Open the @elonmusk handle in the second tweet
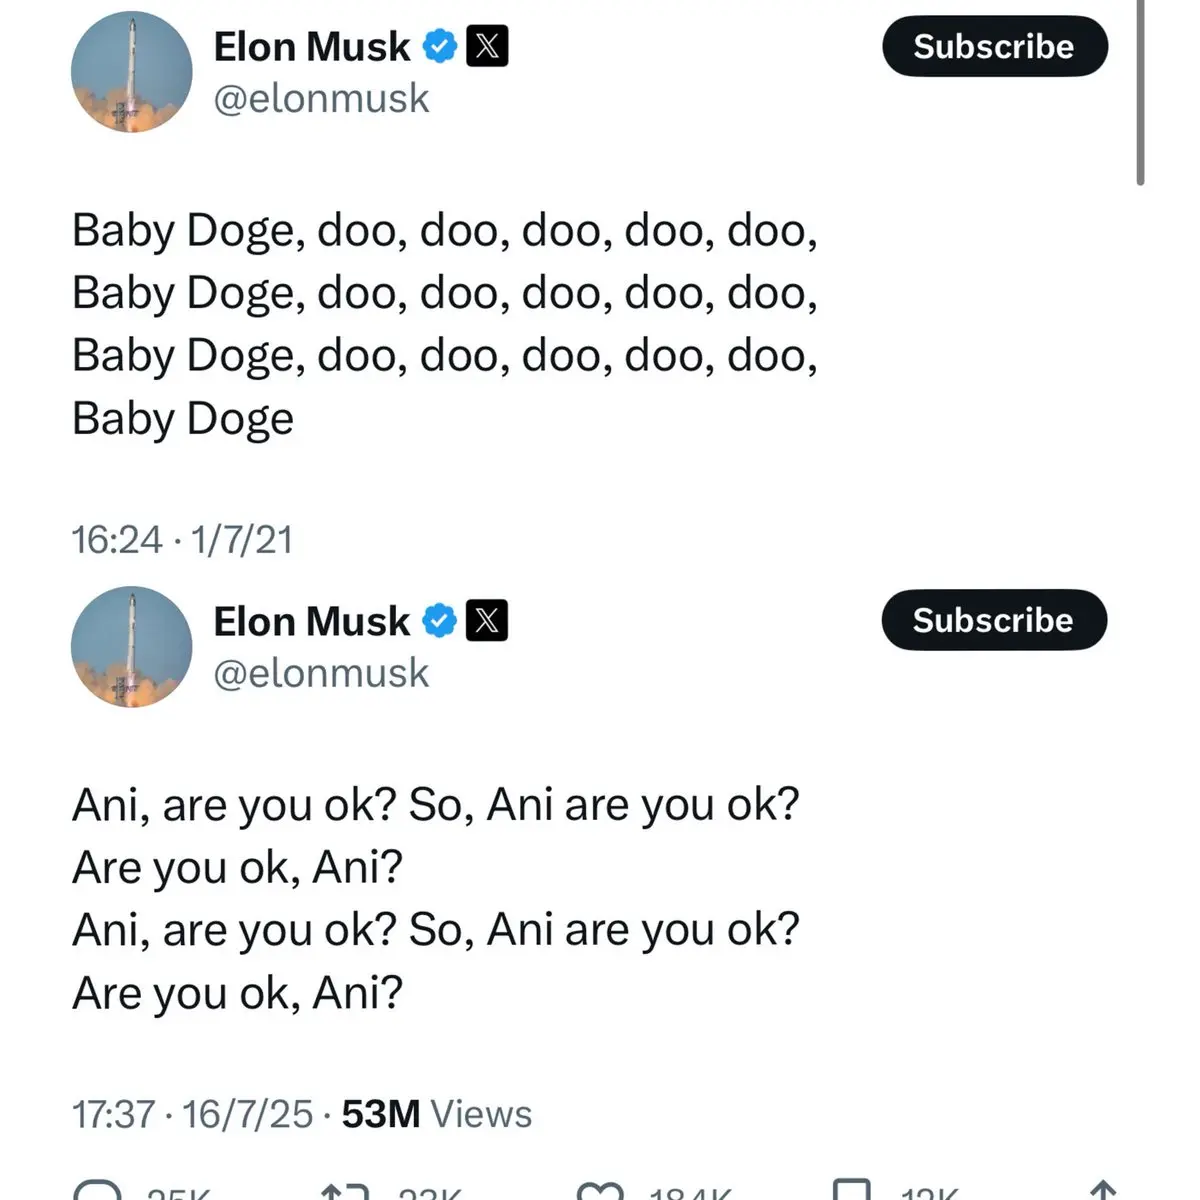The image size is (1200, 1200). coord(321,674)
